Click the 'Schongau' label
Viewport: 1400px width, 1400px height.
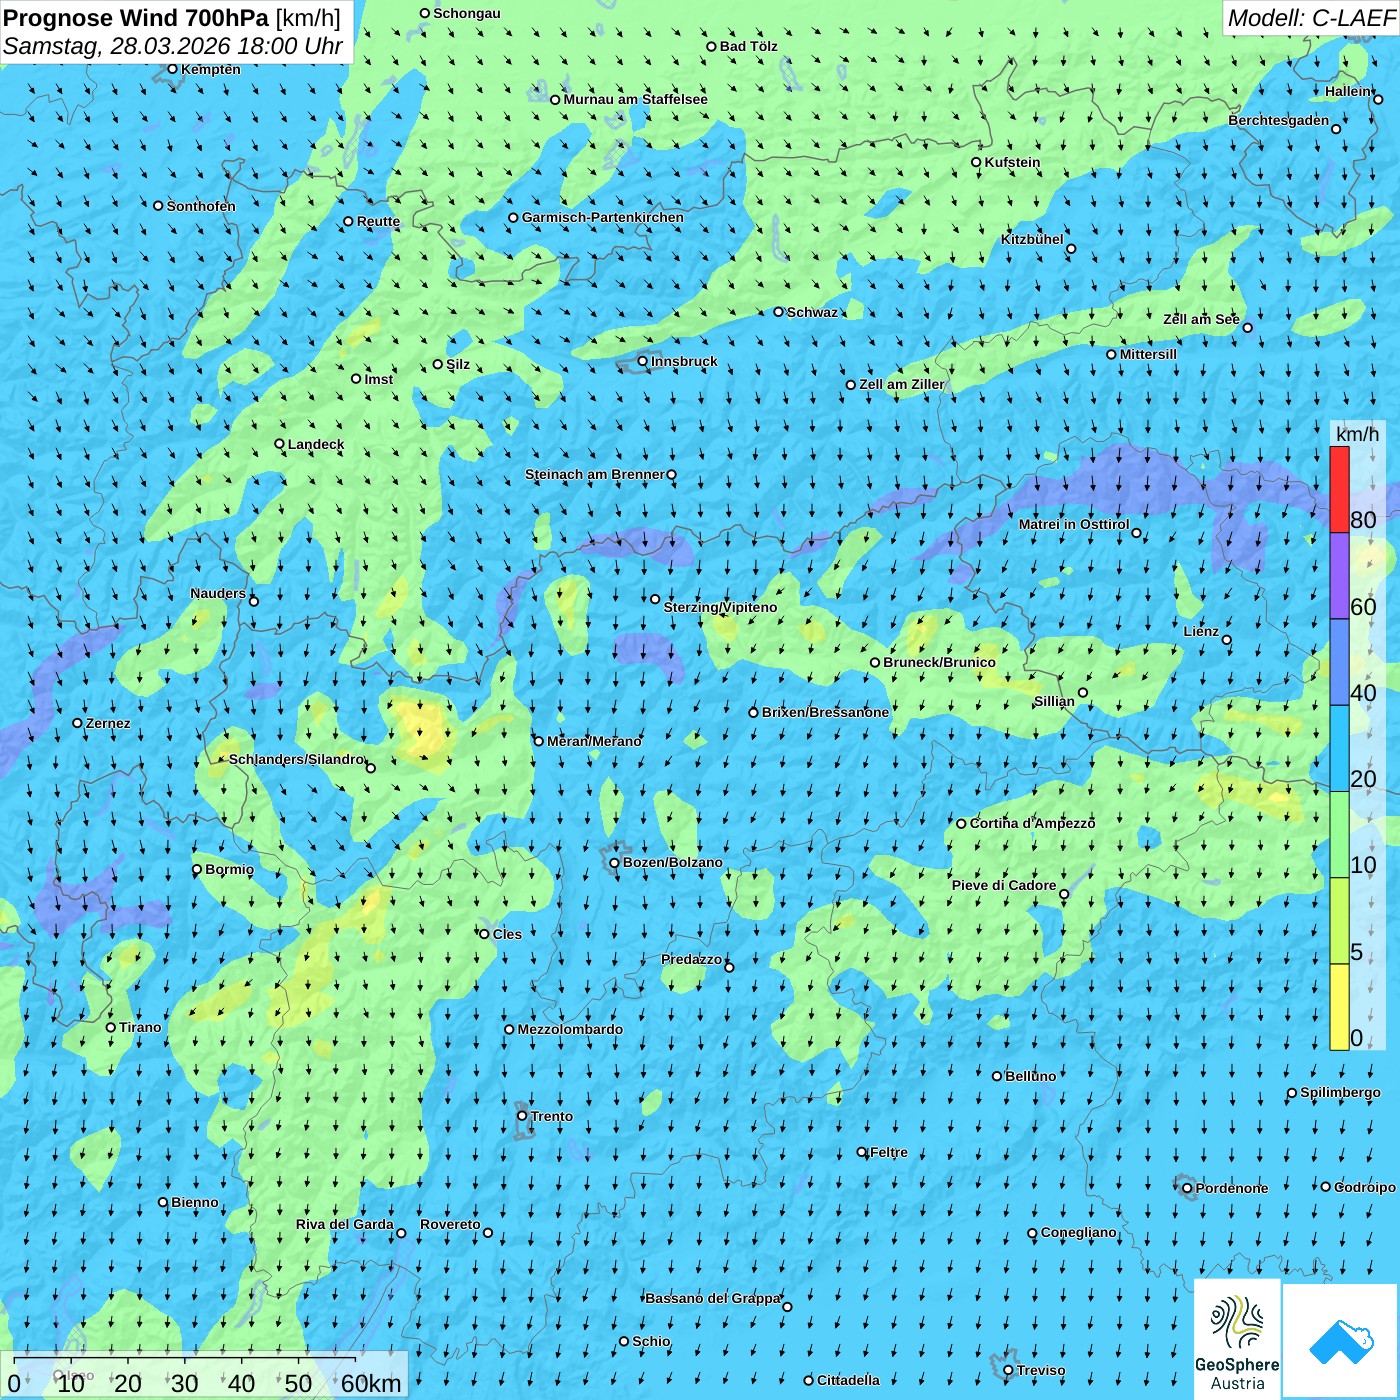(467, 13)
